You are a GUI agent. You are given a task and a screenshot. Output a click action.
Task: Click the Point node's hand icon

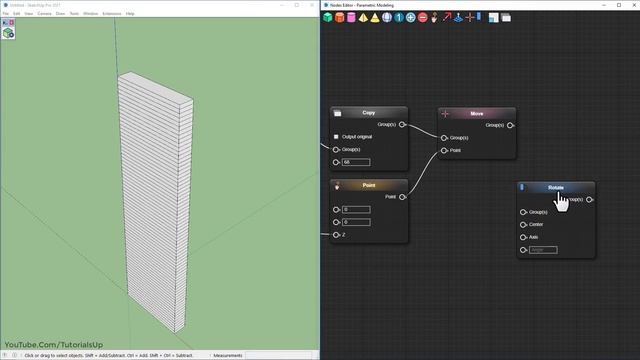tap(337, 186)
